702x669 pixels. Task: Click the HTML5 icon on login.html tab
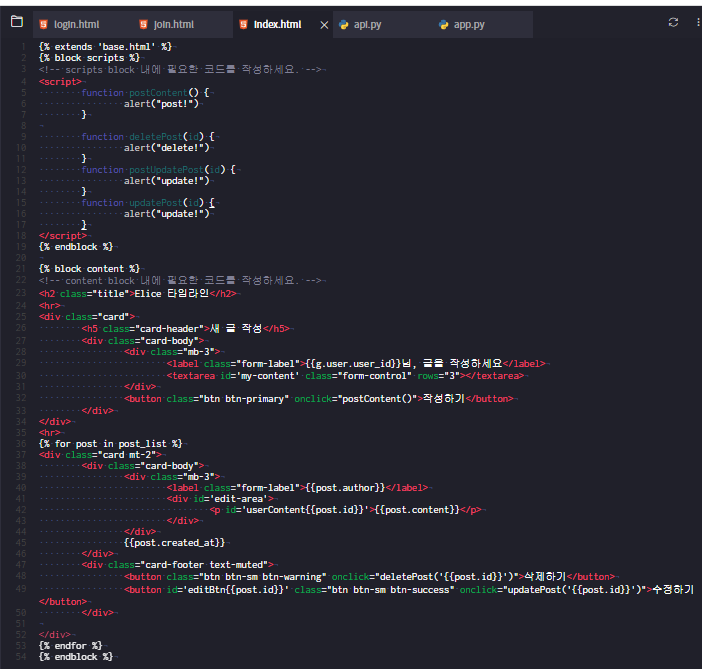(43, 25)
